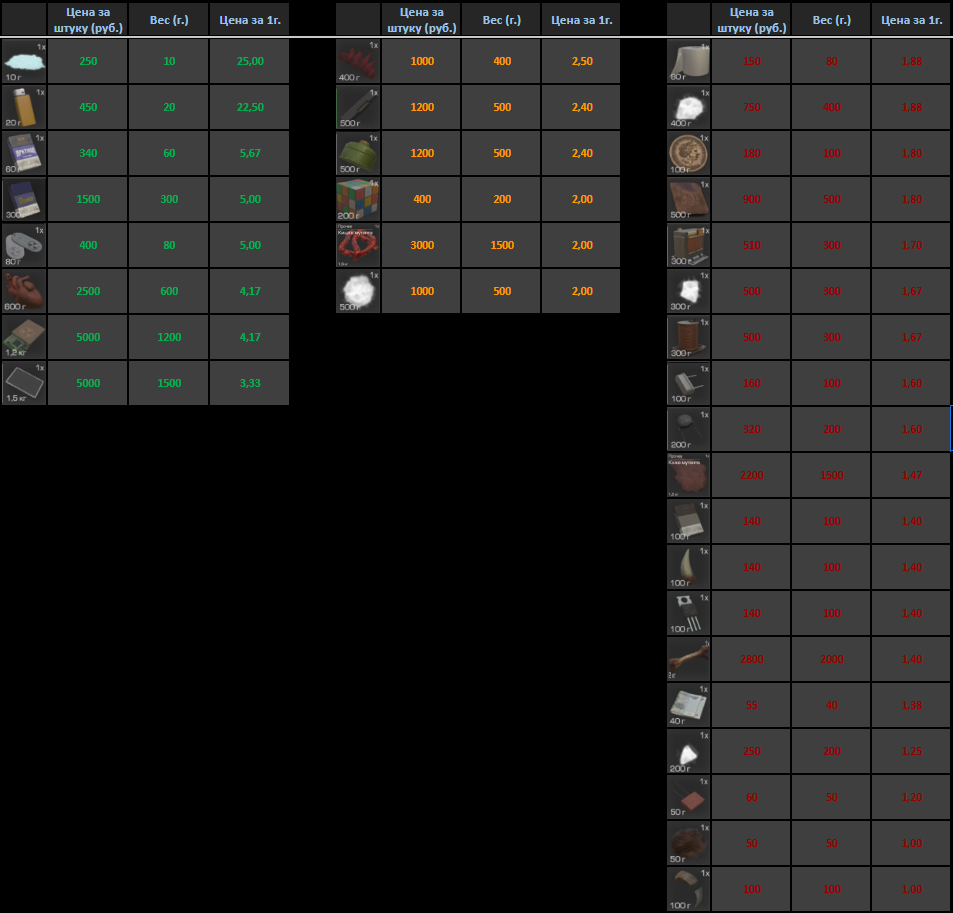Select the transistor item icon
953x913 pixels.
[x=688, y=613]
